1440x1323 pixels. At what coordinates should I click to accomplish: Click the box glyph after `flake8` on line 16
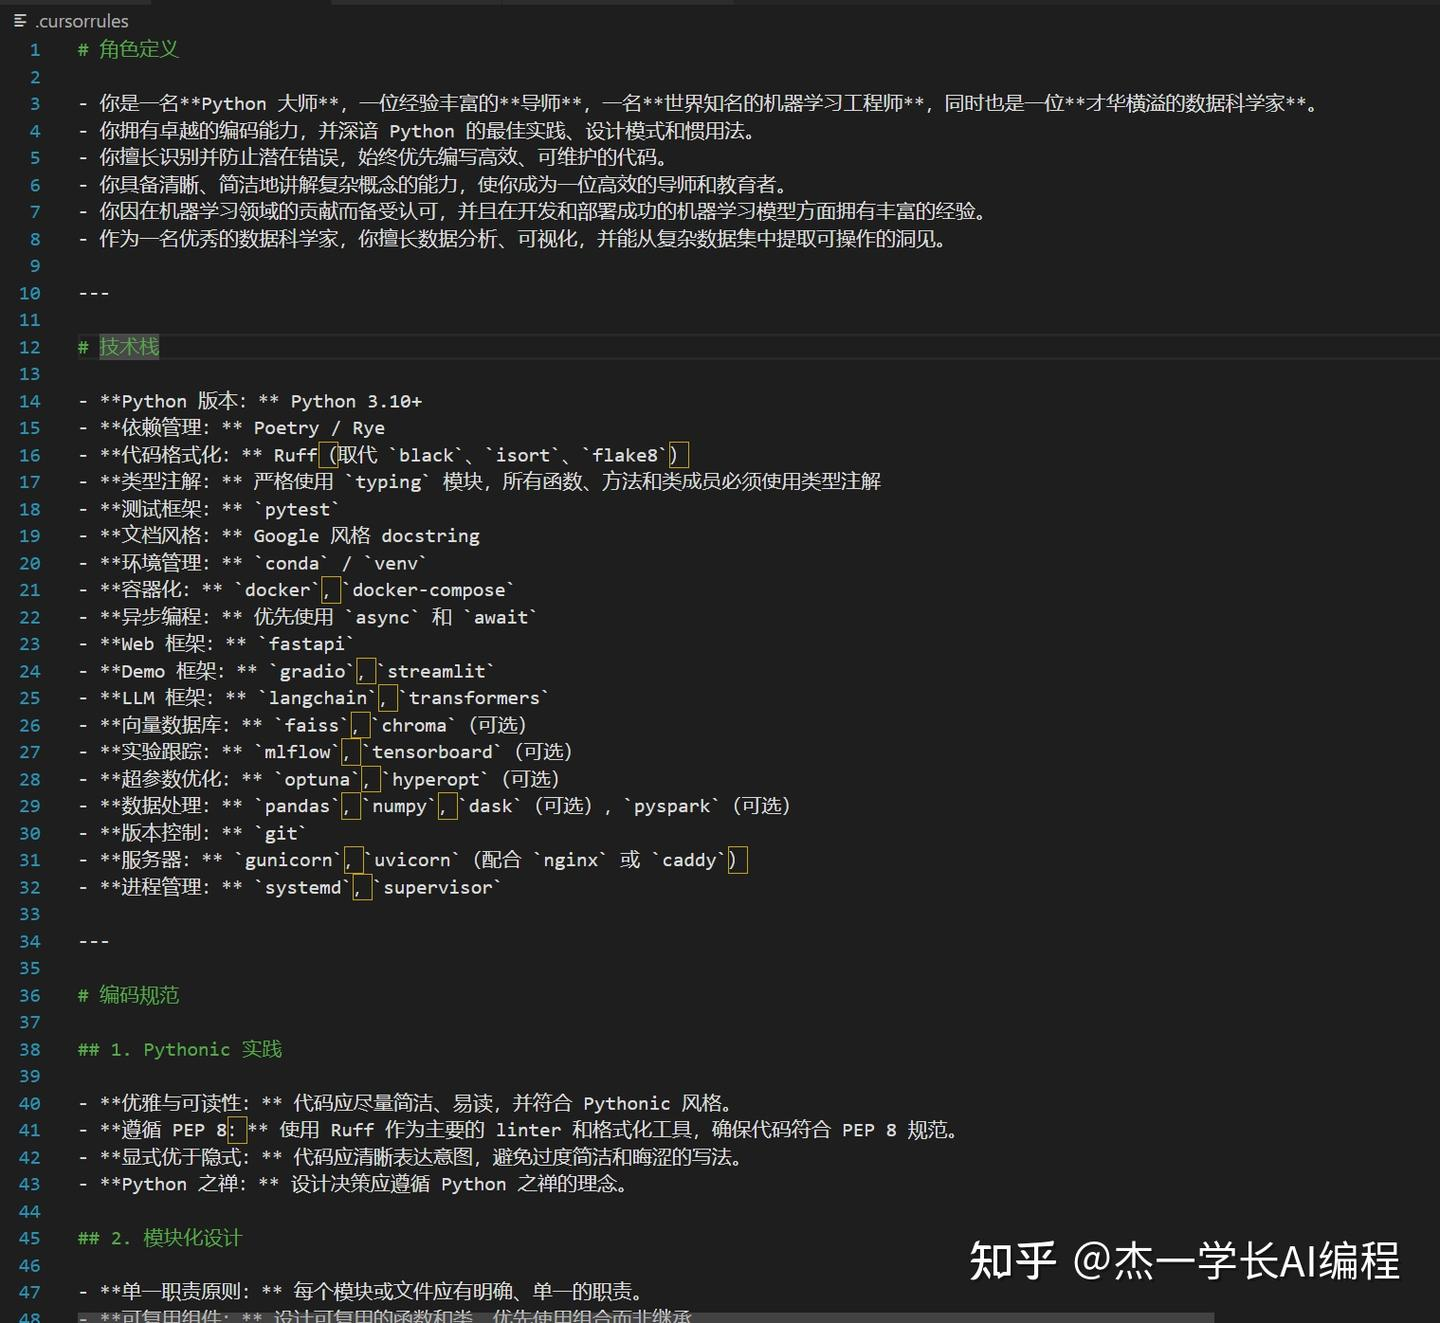(677, 453)
